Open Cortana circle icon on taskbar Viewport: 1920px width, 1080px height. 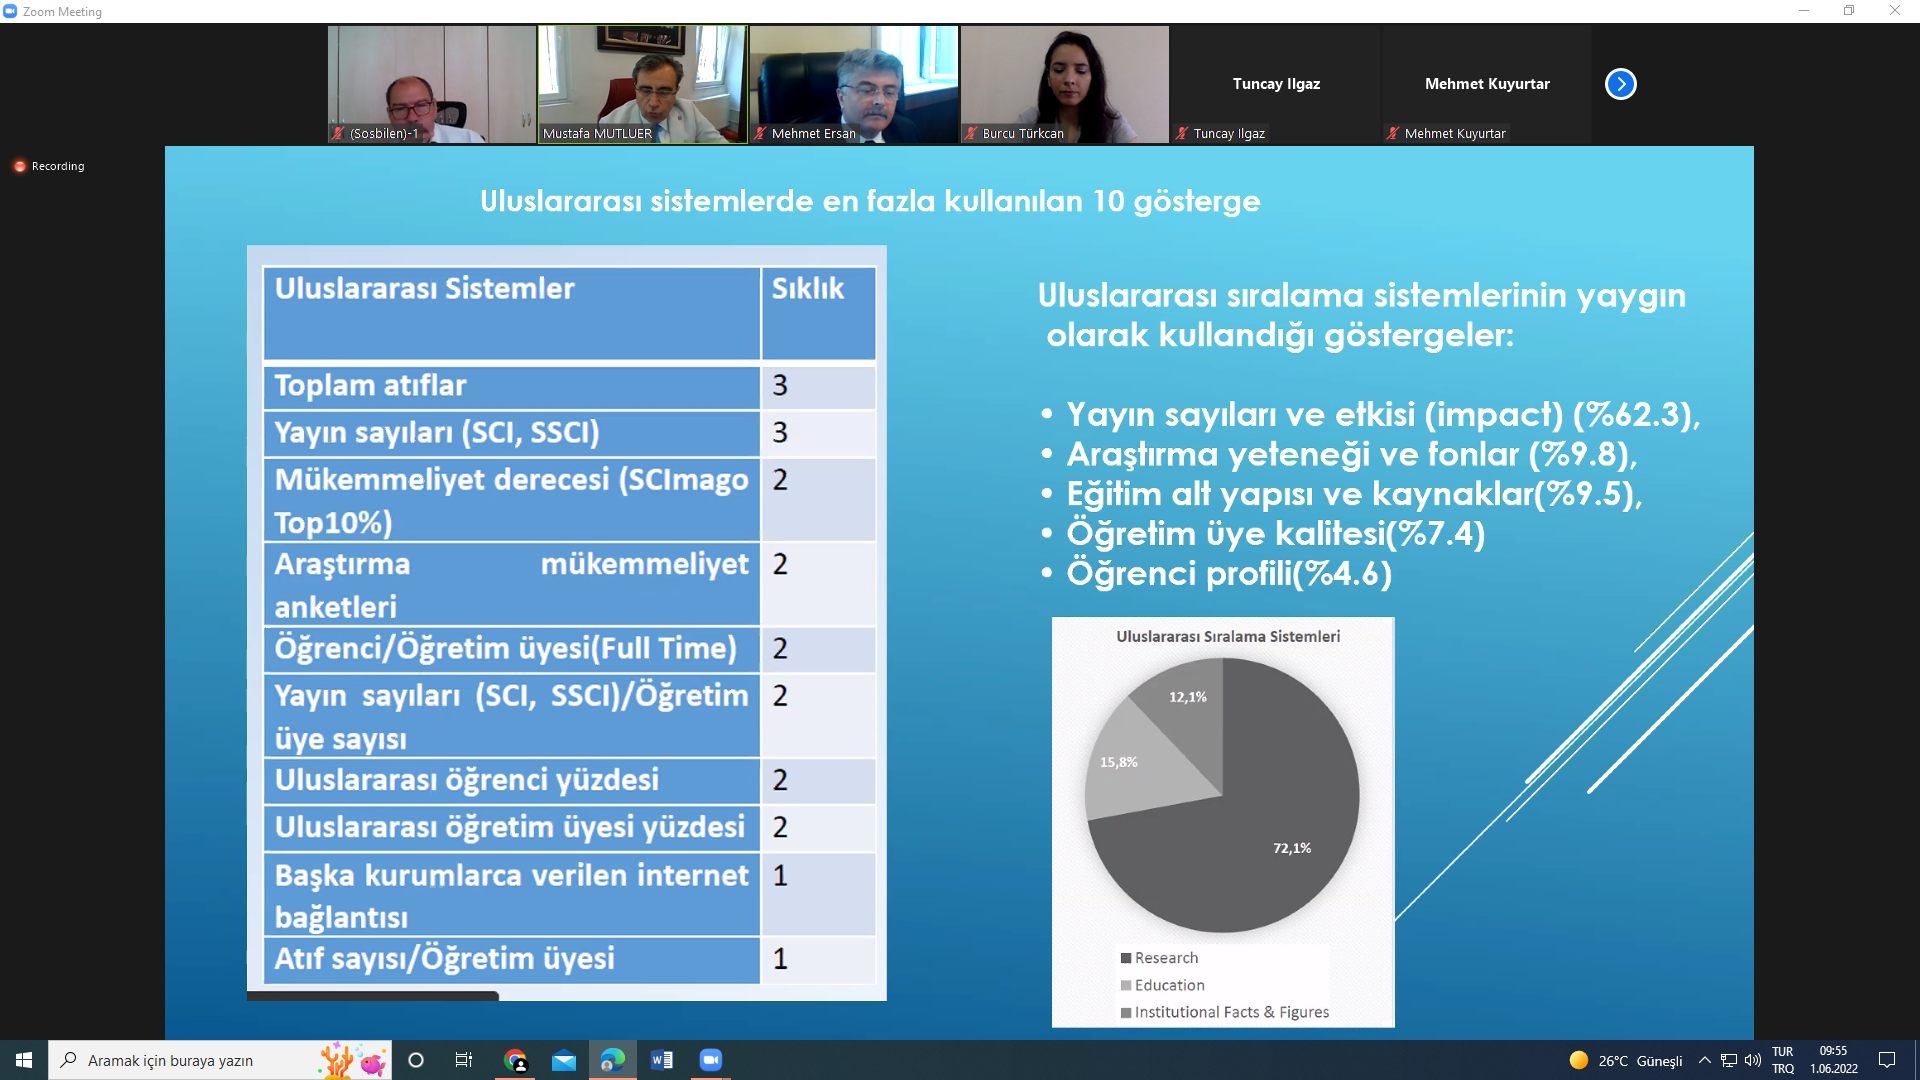(x=416, y=1060)
